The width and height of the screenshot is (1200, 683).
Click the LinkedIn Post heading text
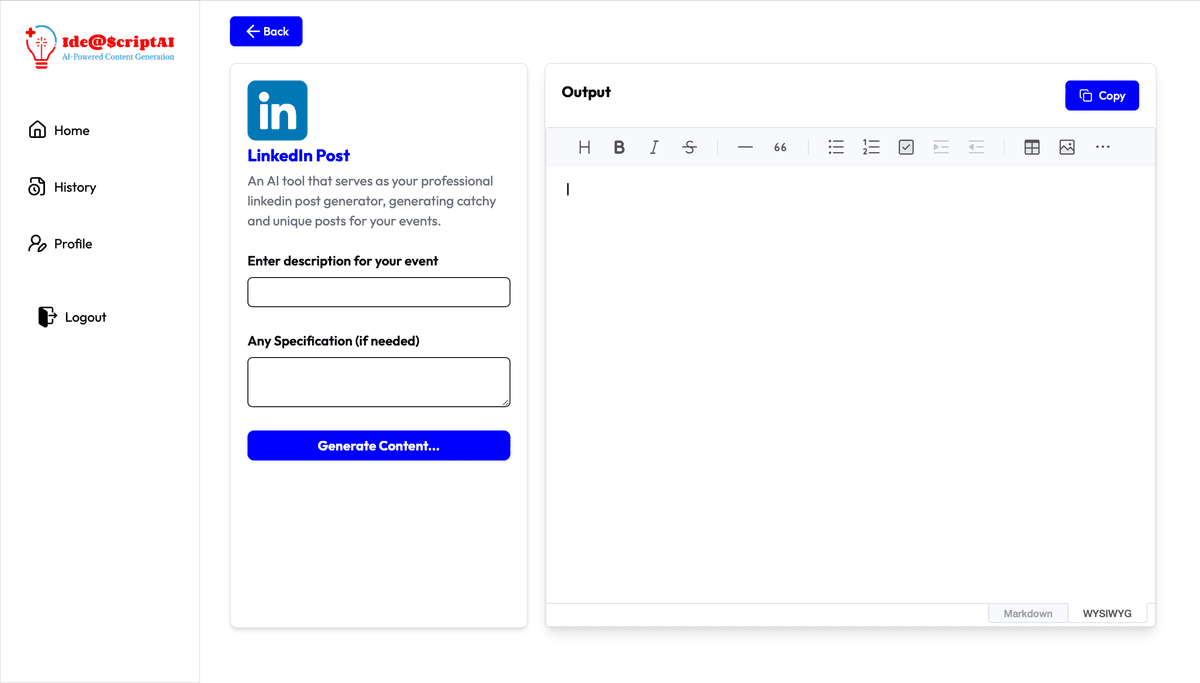tap(299, 155)
